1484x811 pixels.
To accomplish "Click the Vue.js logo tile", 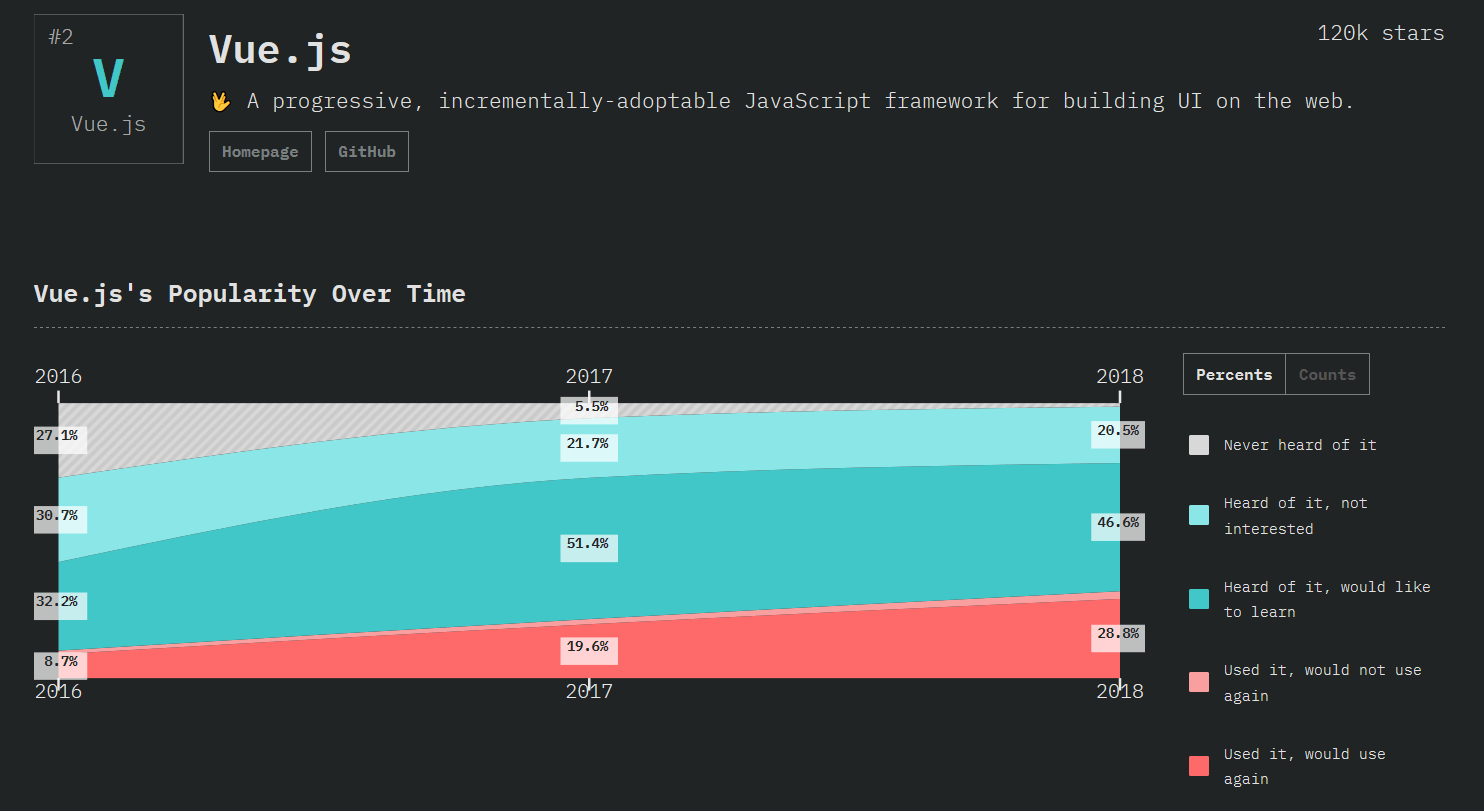I will point(108,89).
